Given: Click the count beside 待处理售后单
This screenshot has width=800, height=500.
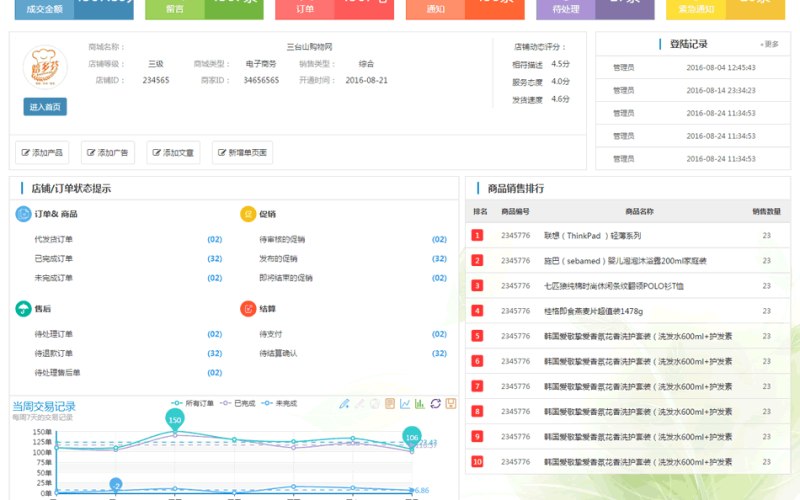Looking at the screenshot, I should tap(215, 373).
